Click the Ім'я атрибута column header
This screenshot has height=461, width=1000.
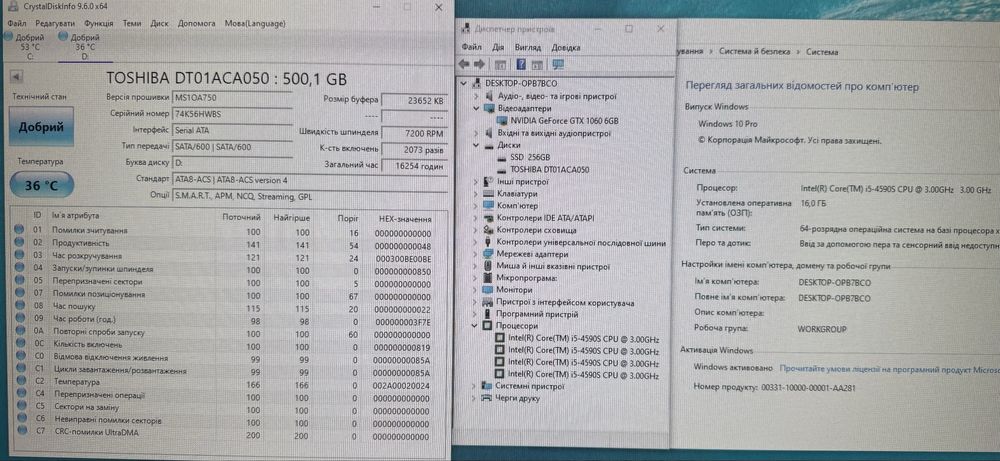75,216
